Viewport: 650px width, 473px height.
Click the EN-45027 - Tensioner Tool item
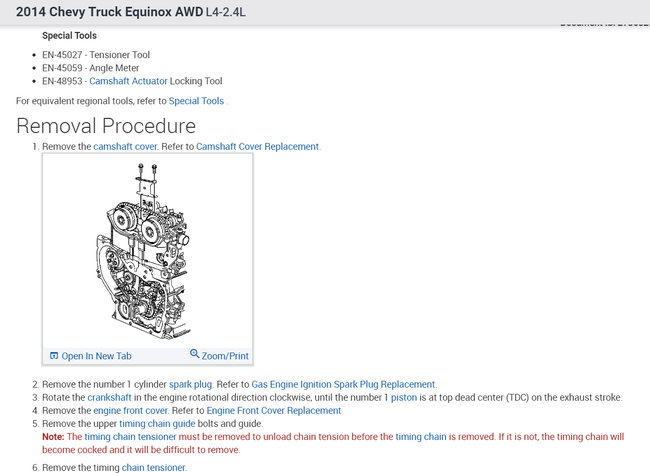click(96, 55)
